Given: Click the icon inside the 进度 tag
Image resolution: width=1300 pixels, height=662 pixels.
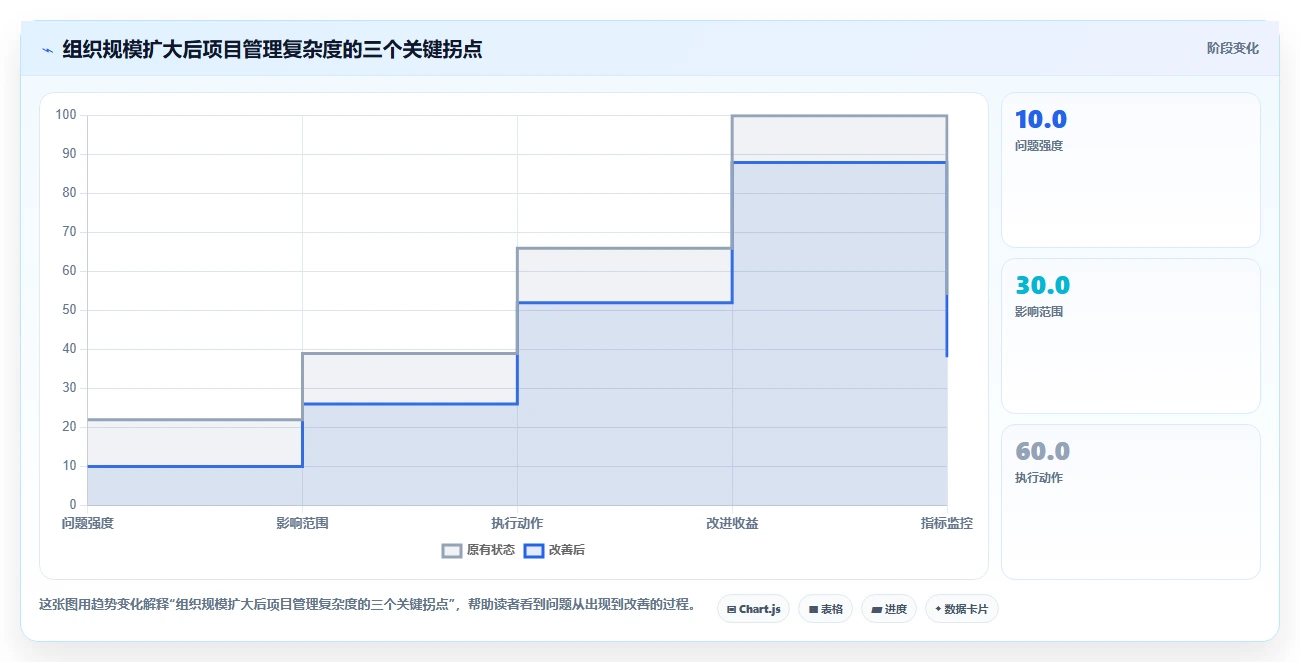Looking at the screenshot, I should tap(877, 609).
